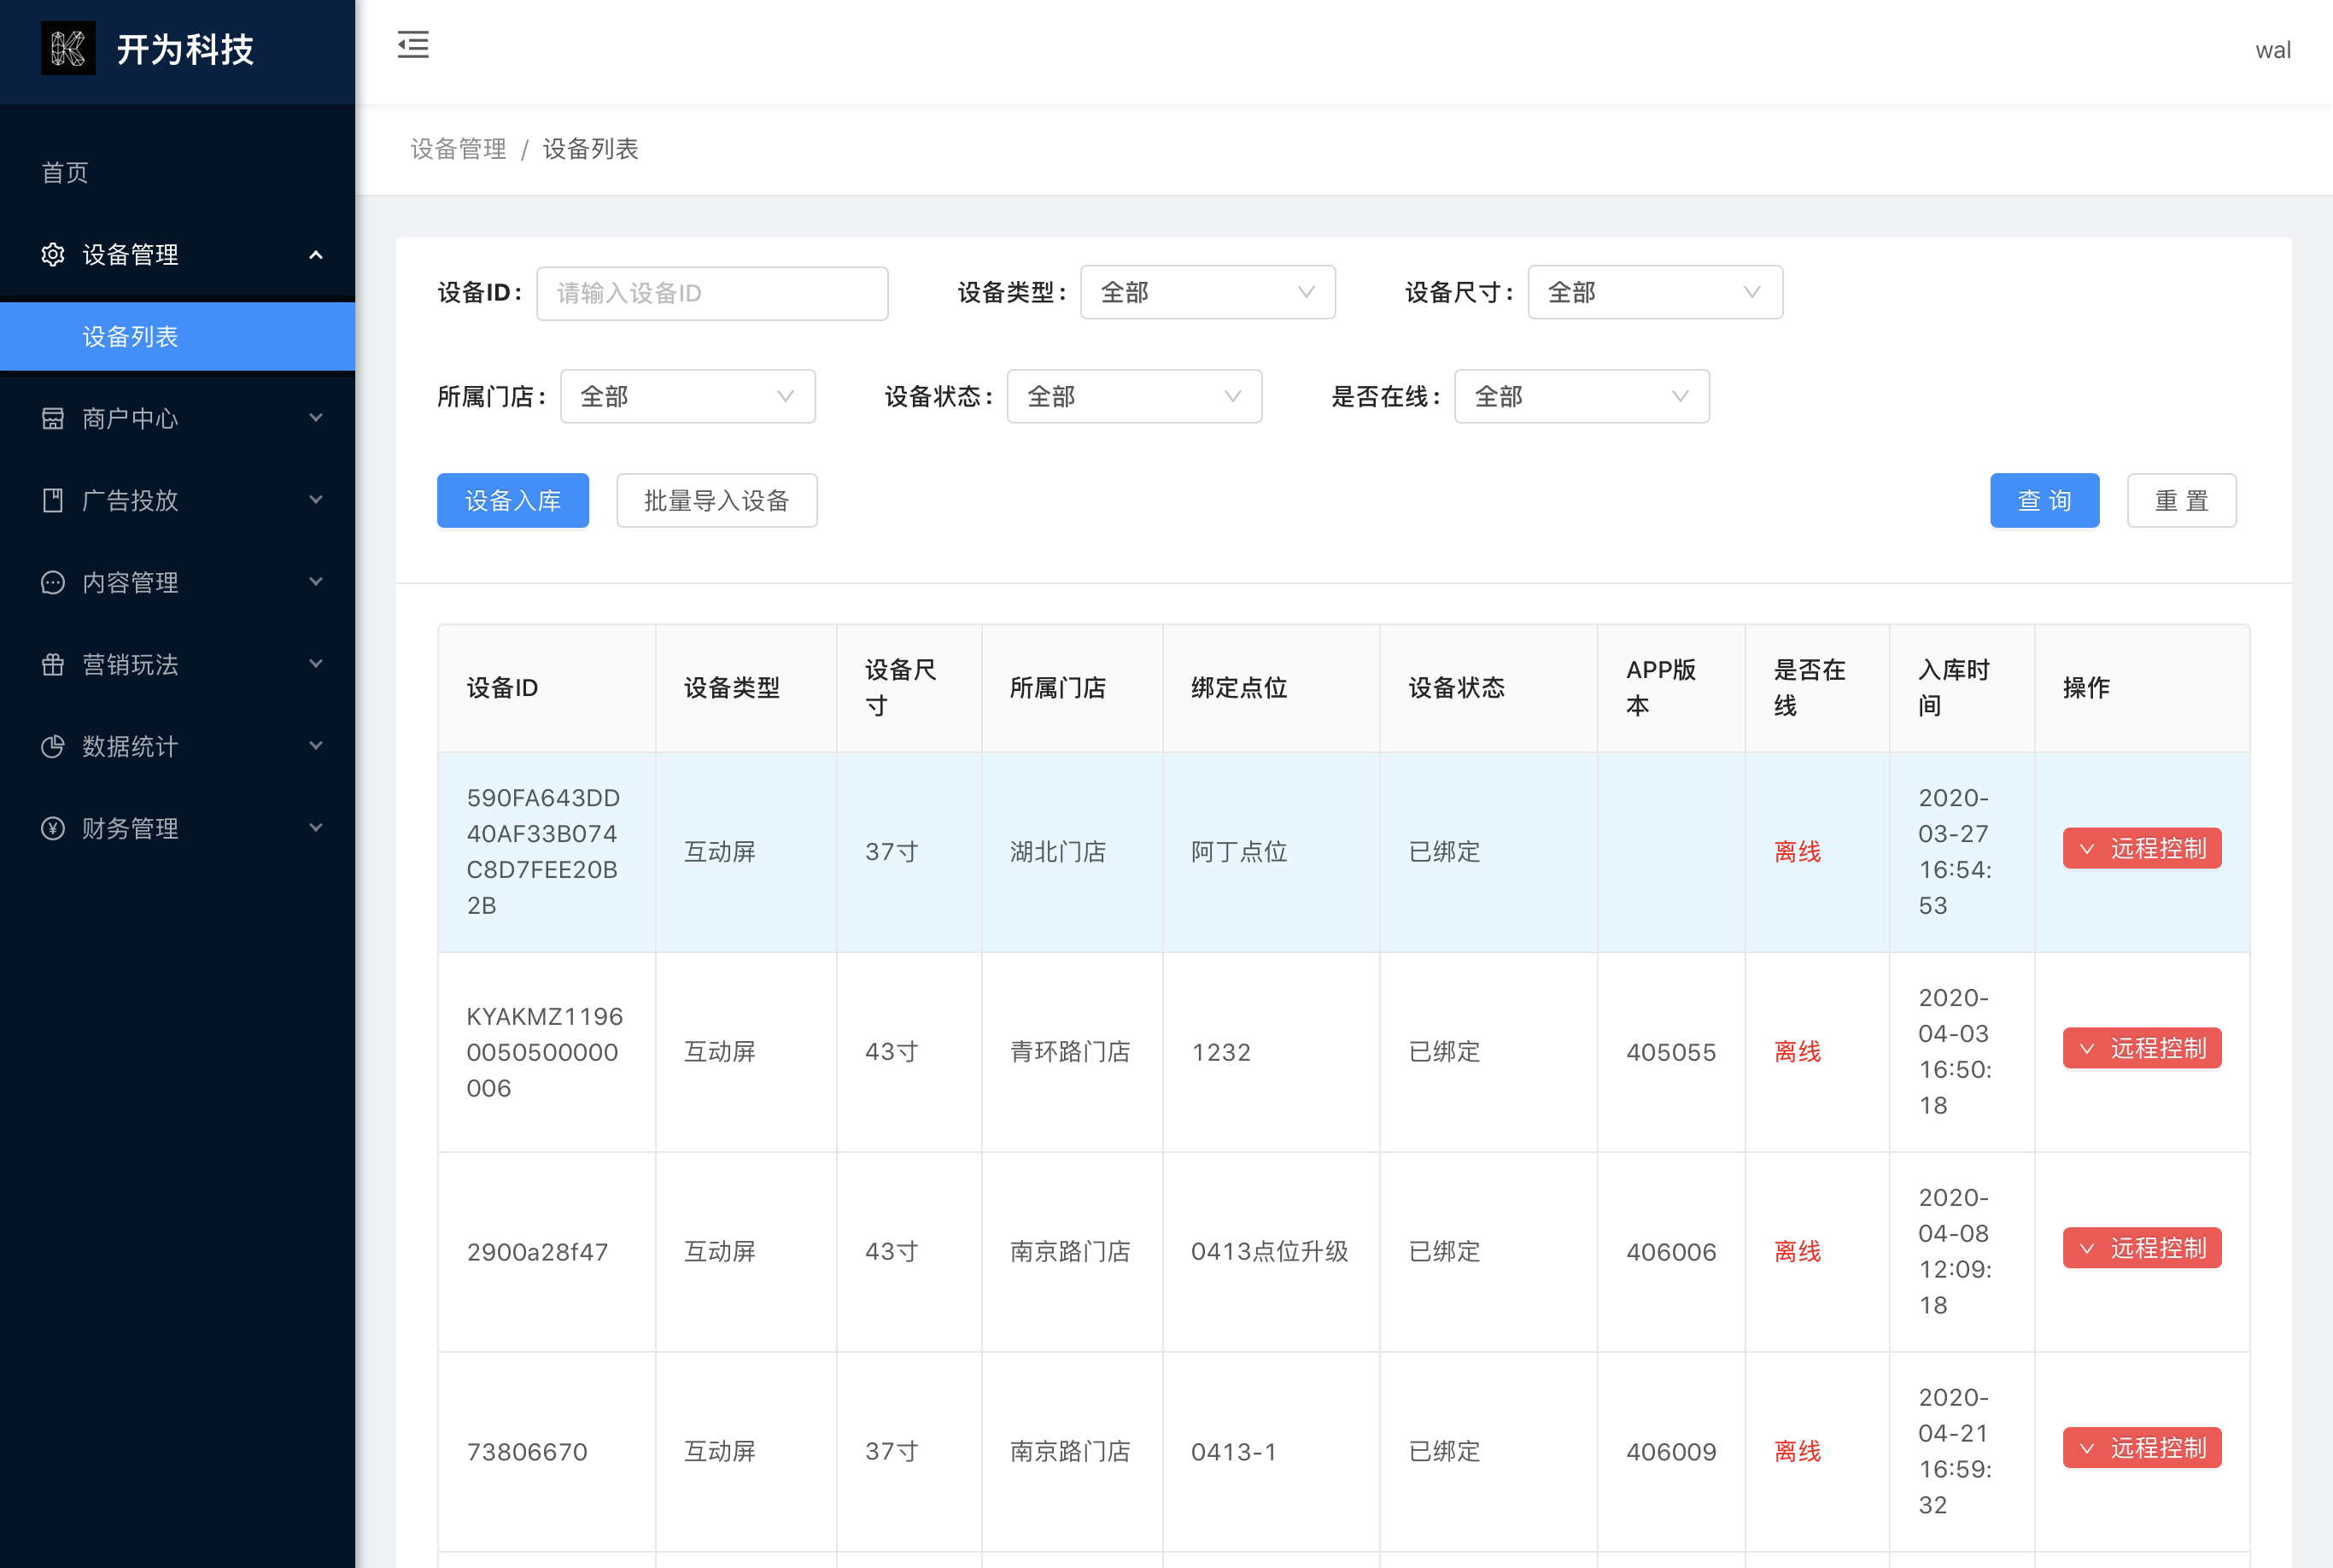Open the 内容管理 menu
Image resolution: width=2333 pixels, height=1568 pixels.
coord(177,582)
